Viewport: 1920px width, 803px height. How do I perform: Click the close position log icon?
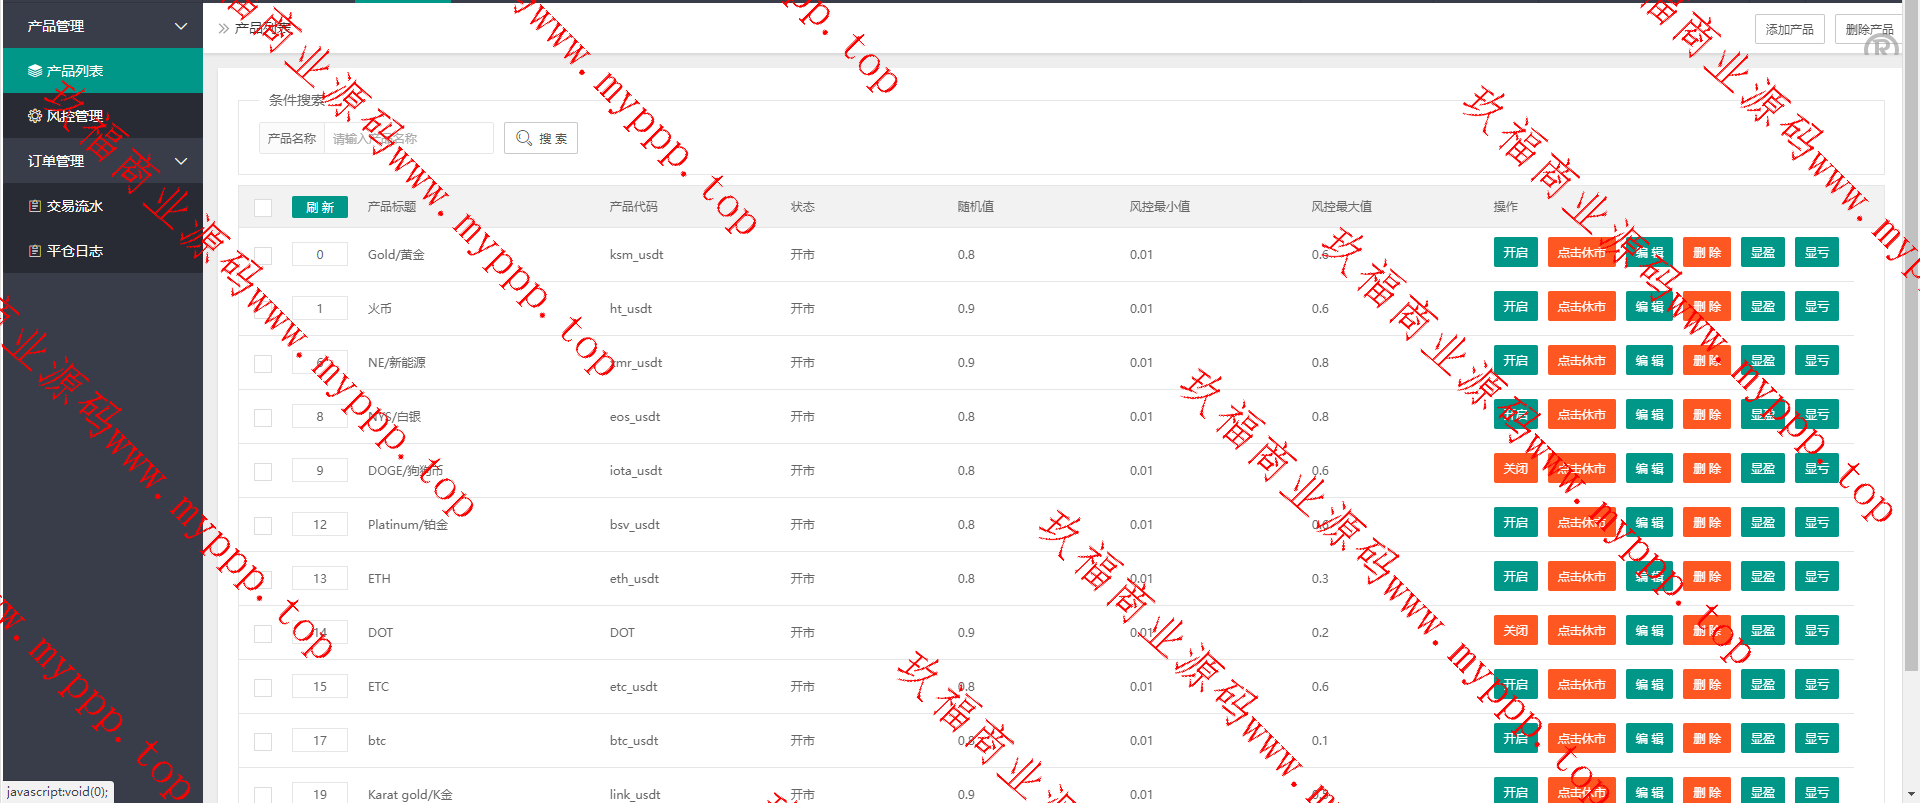pos(35,251)
